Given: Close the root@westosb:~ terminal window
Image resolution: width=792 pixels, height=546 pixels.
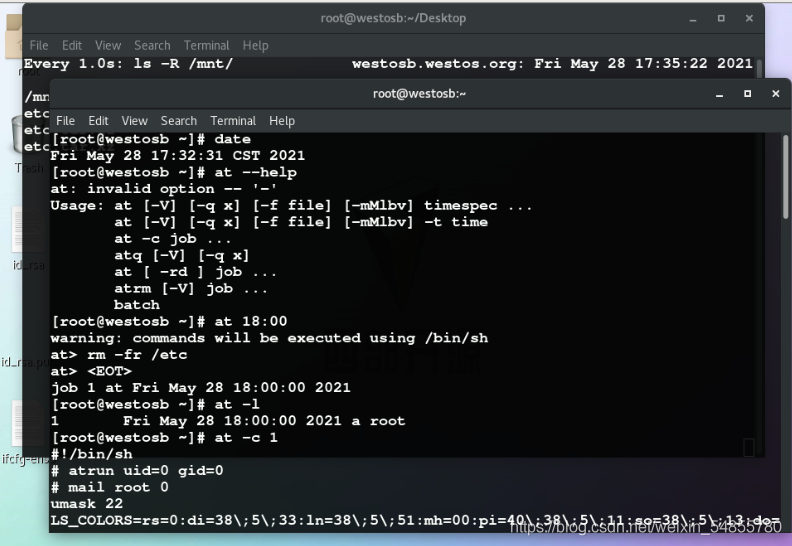Looking at the screenshot, I should [776, 93].
